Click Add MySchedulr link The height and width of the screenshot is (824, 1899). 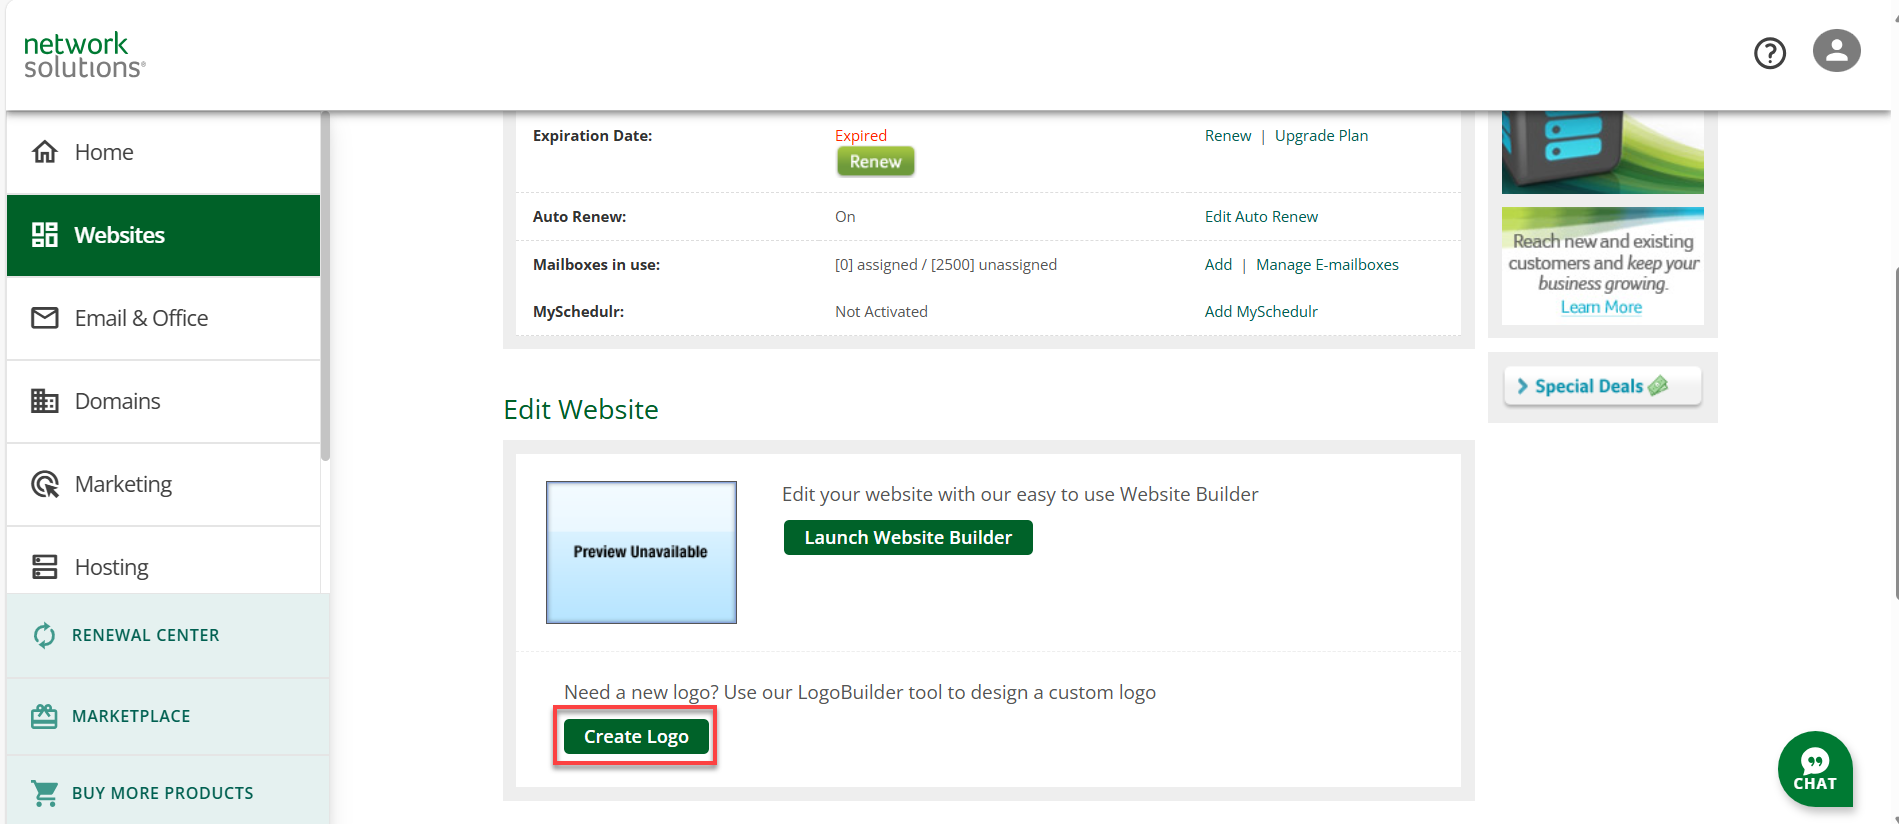pyautogui.click(x=1261, y=312)
